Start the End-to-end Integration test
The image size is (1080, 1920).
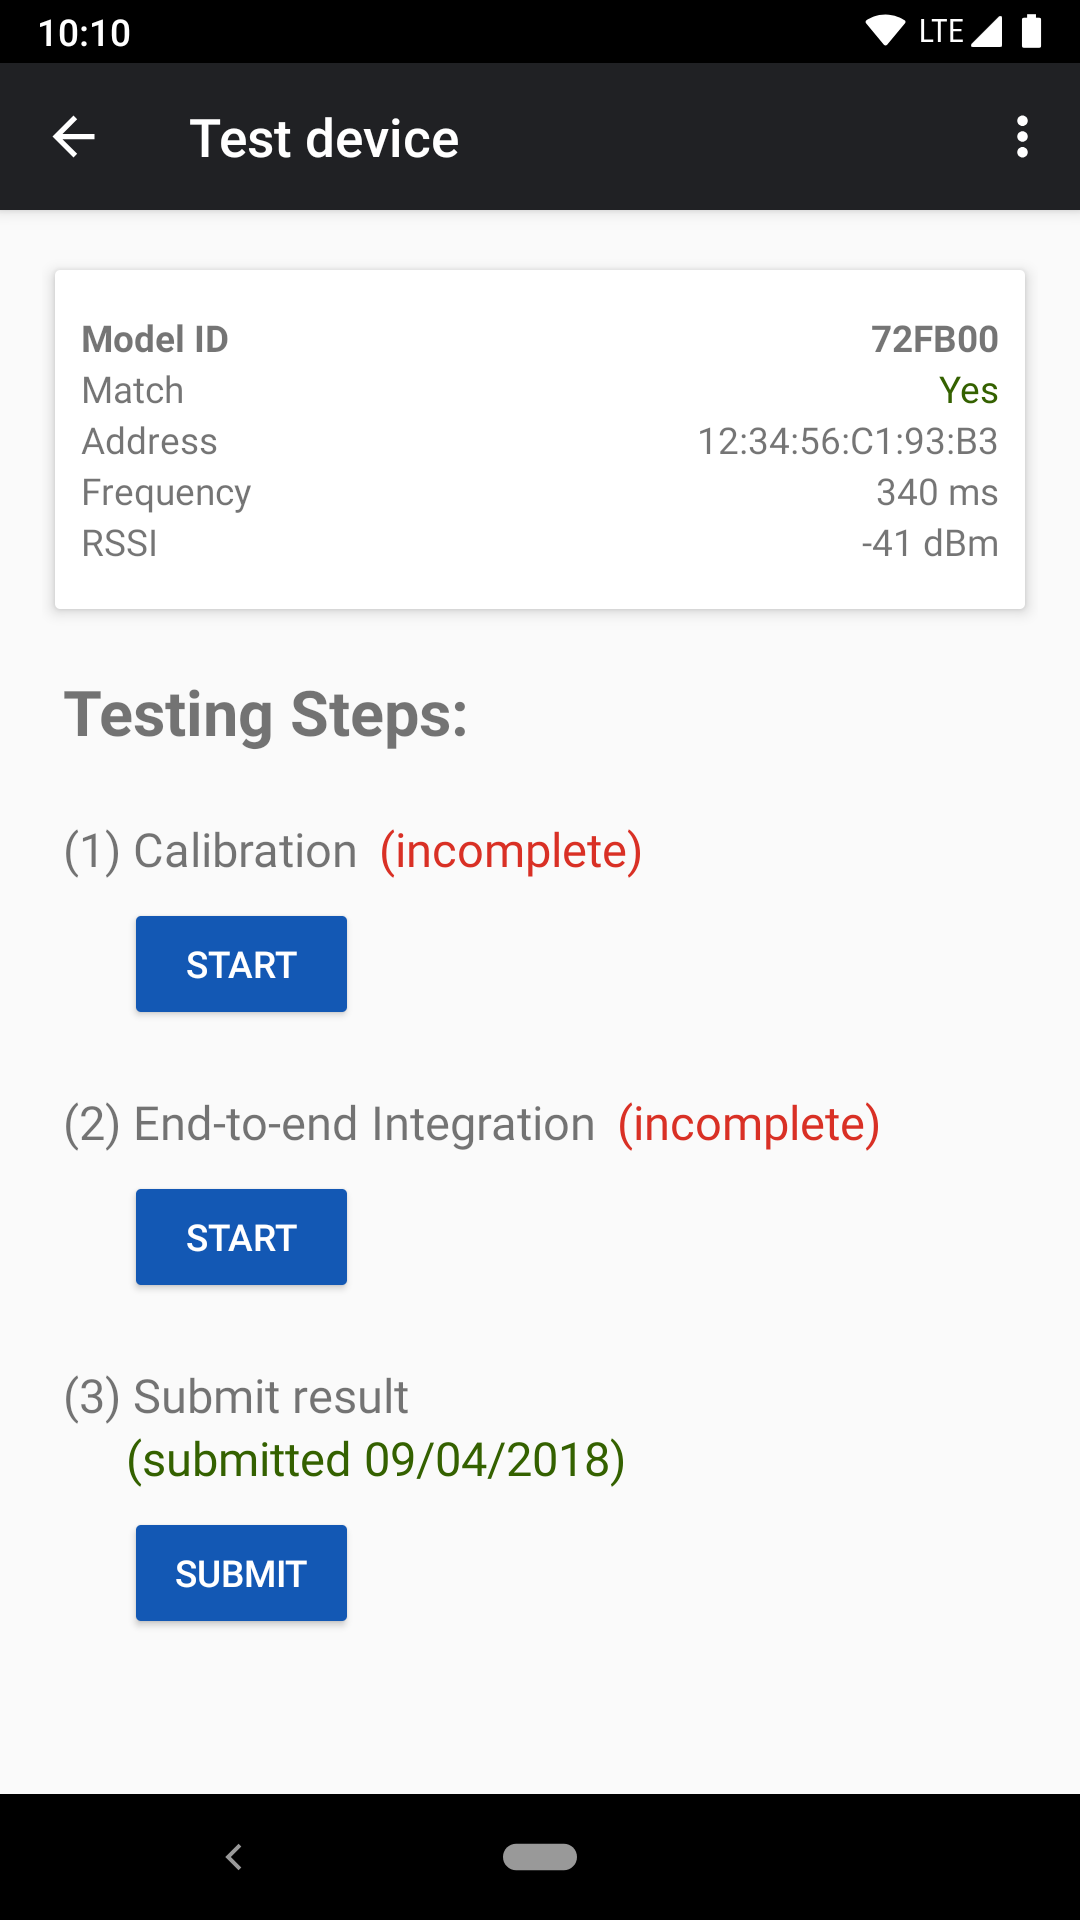[x=241, y=1237]
